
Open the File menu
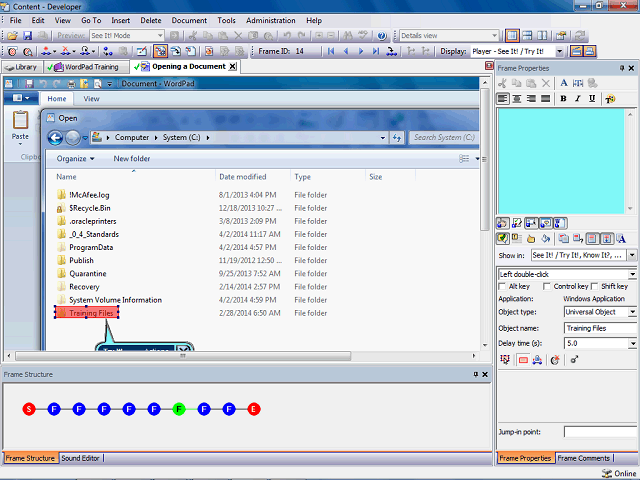click(x=16, y=20)
